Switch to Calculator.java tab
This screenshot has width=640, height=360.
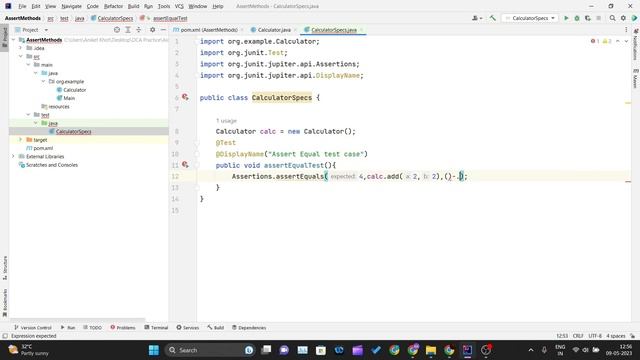pos(274,30)
